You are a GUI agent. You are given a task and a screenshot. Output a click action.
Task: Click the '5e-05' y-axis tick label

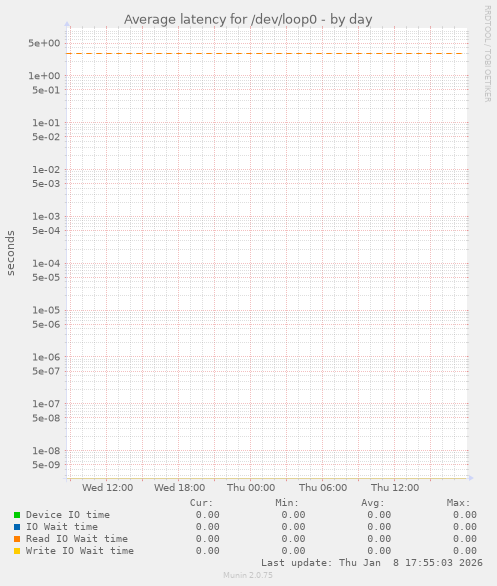click(x=46, y=278)
